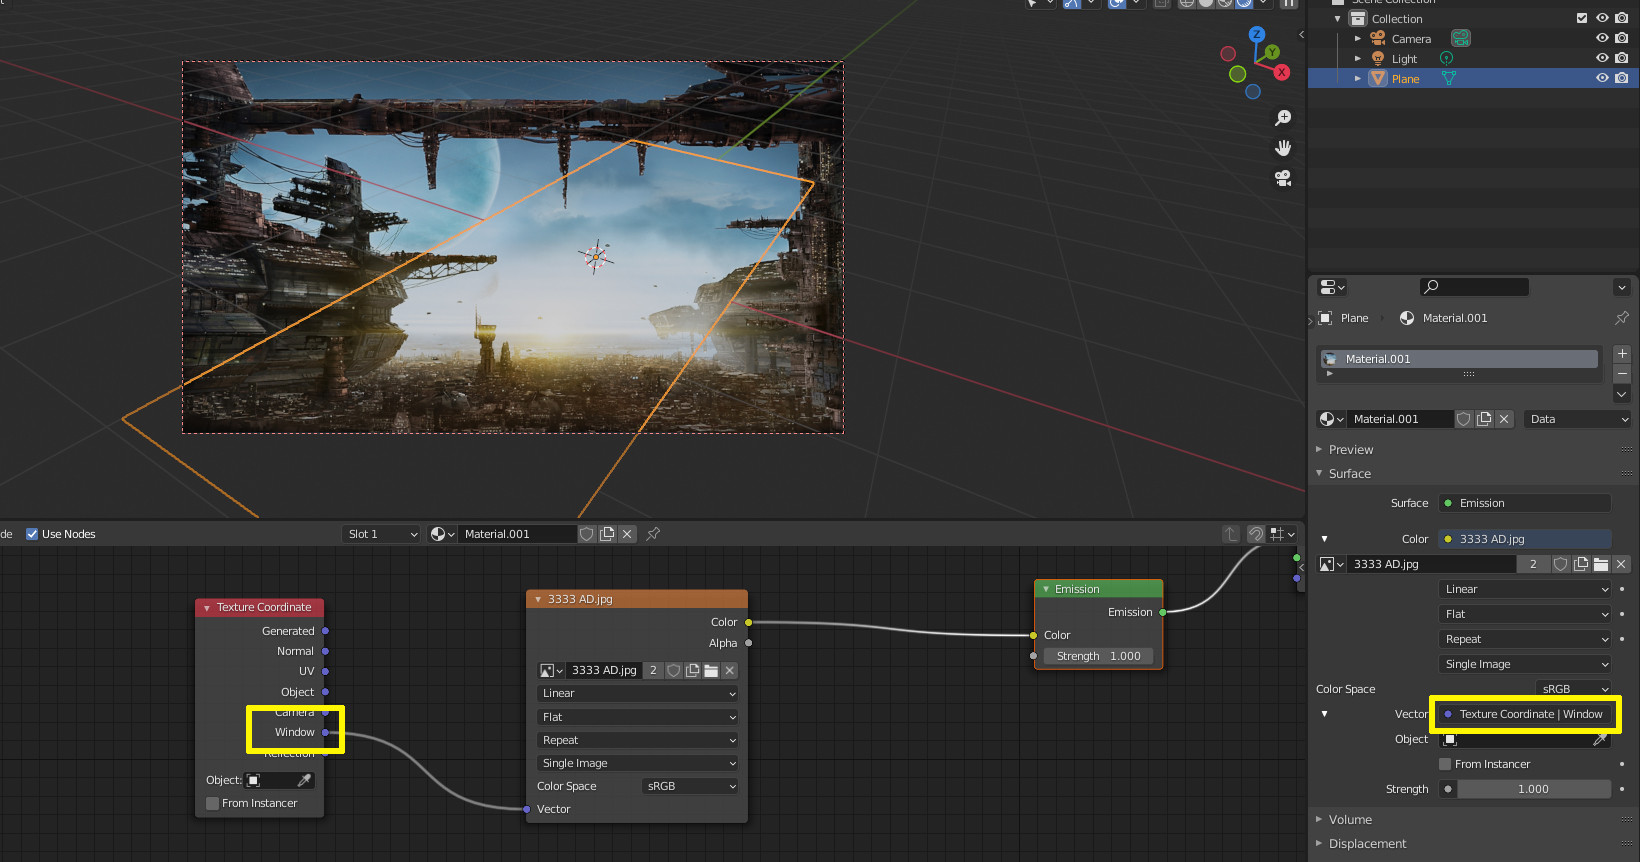Image resolution: width=1640 pixels, height=862 pixels.
Task: Click eyedropper next to Object field in Texture Coordinate node
Action: click(x=305, y=780)
